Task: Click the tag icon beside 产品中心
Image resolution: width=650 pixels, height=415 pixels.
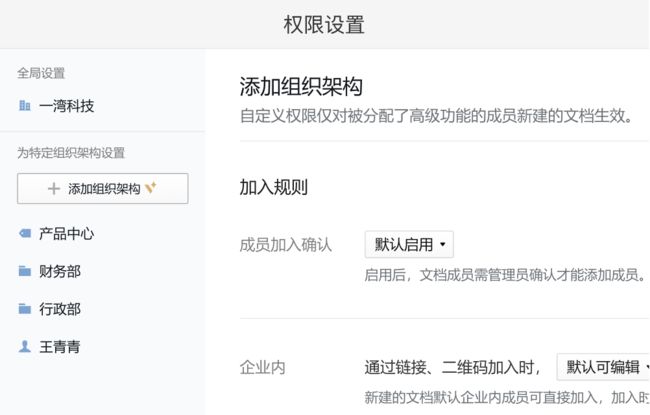Action: pos(25,233)
